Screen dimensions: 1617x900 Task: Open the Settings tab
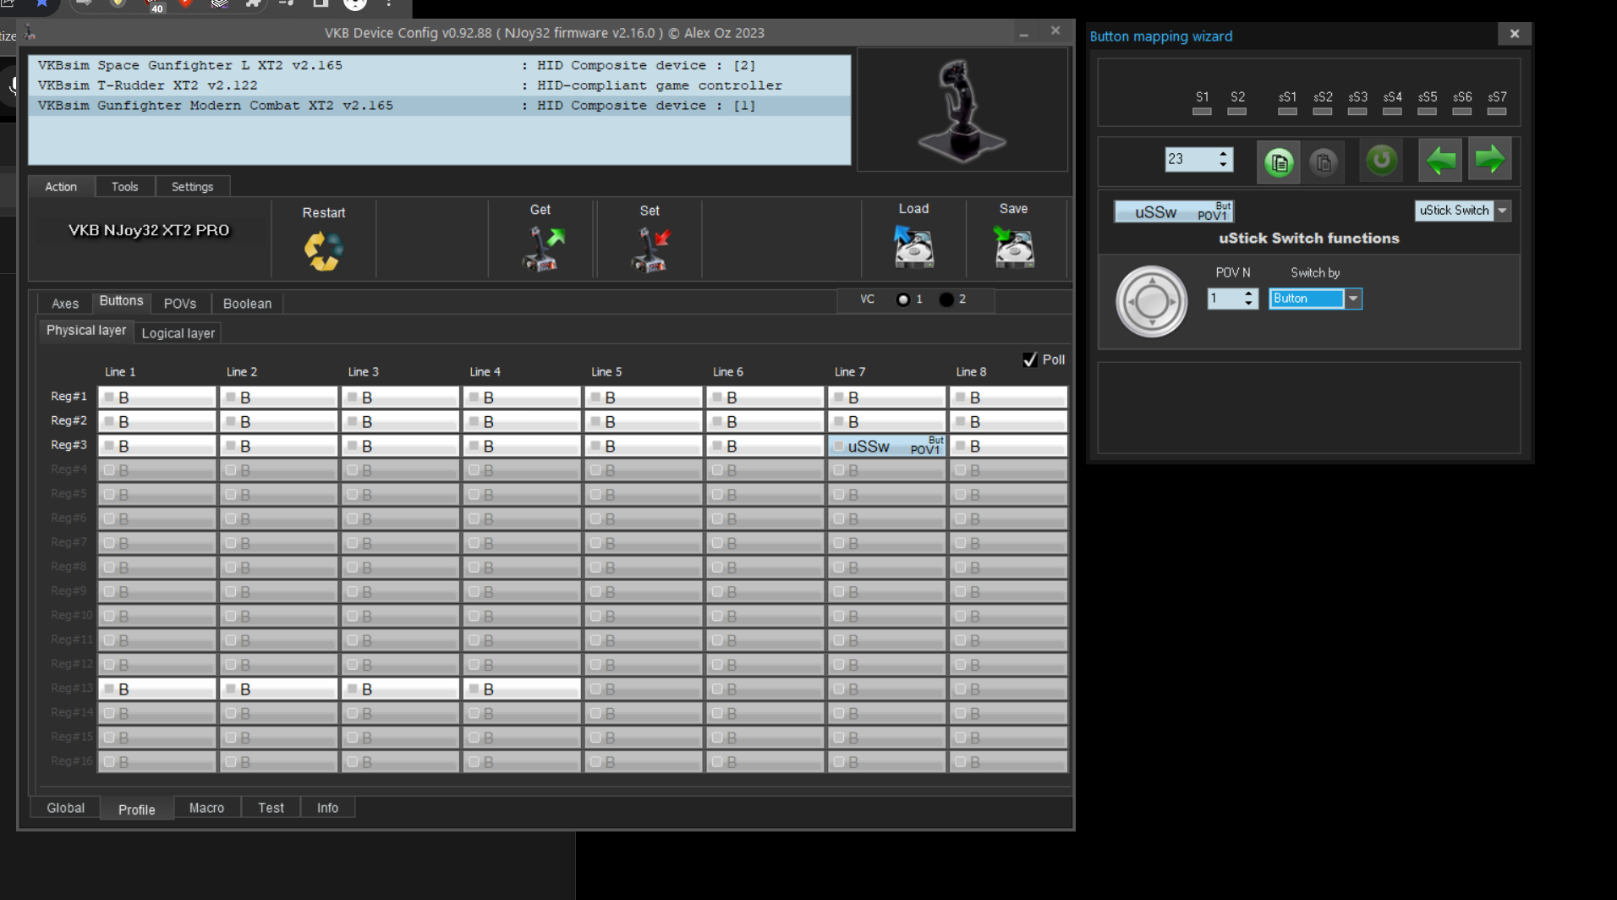(192, 187)
